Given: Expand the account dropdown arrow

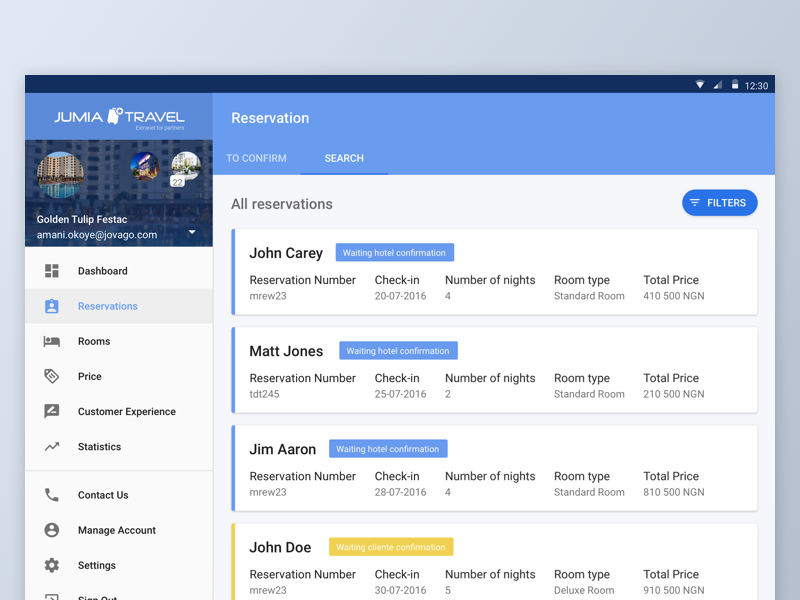Looking at the screenshot, I should click(192, 233).
